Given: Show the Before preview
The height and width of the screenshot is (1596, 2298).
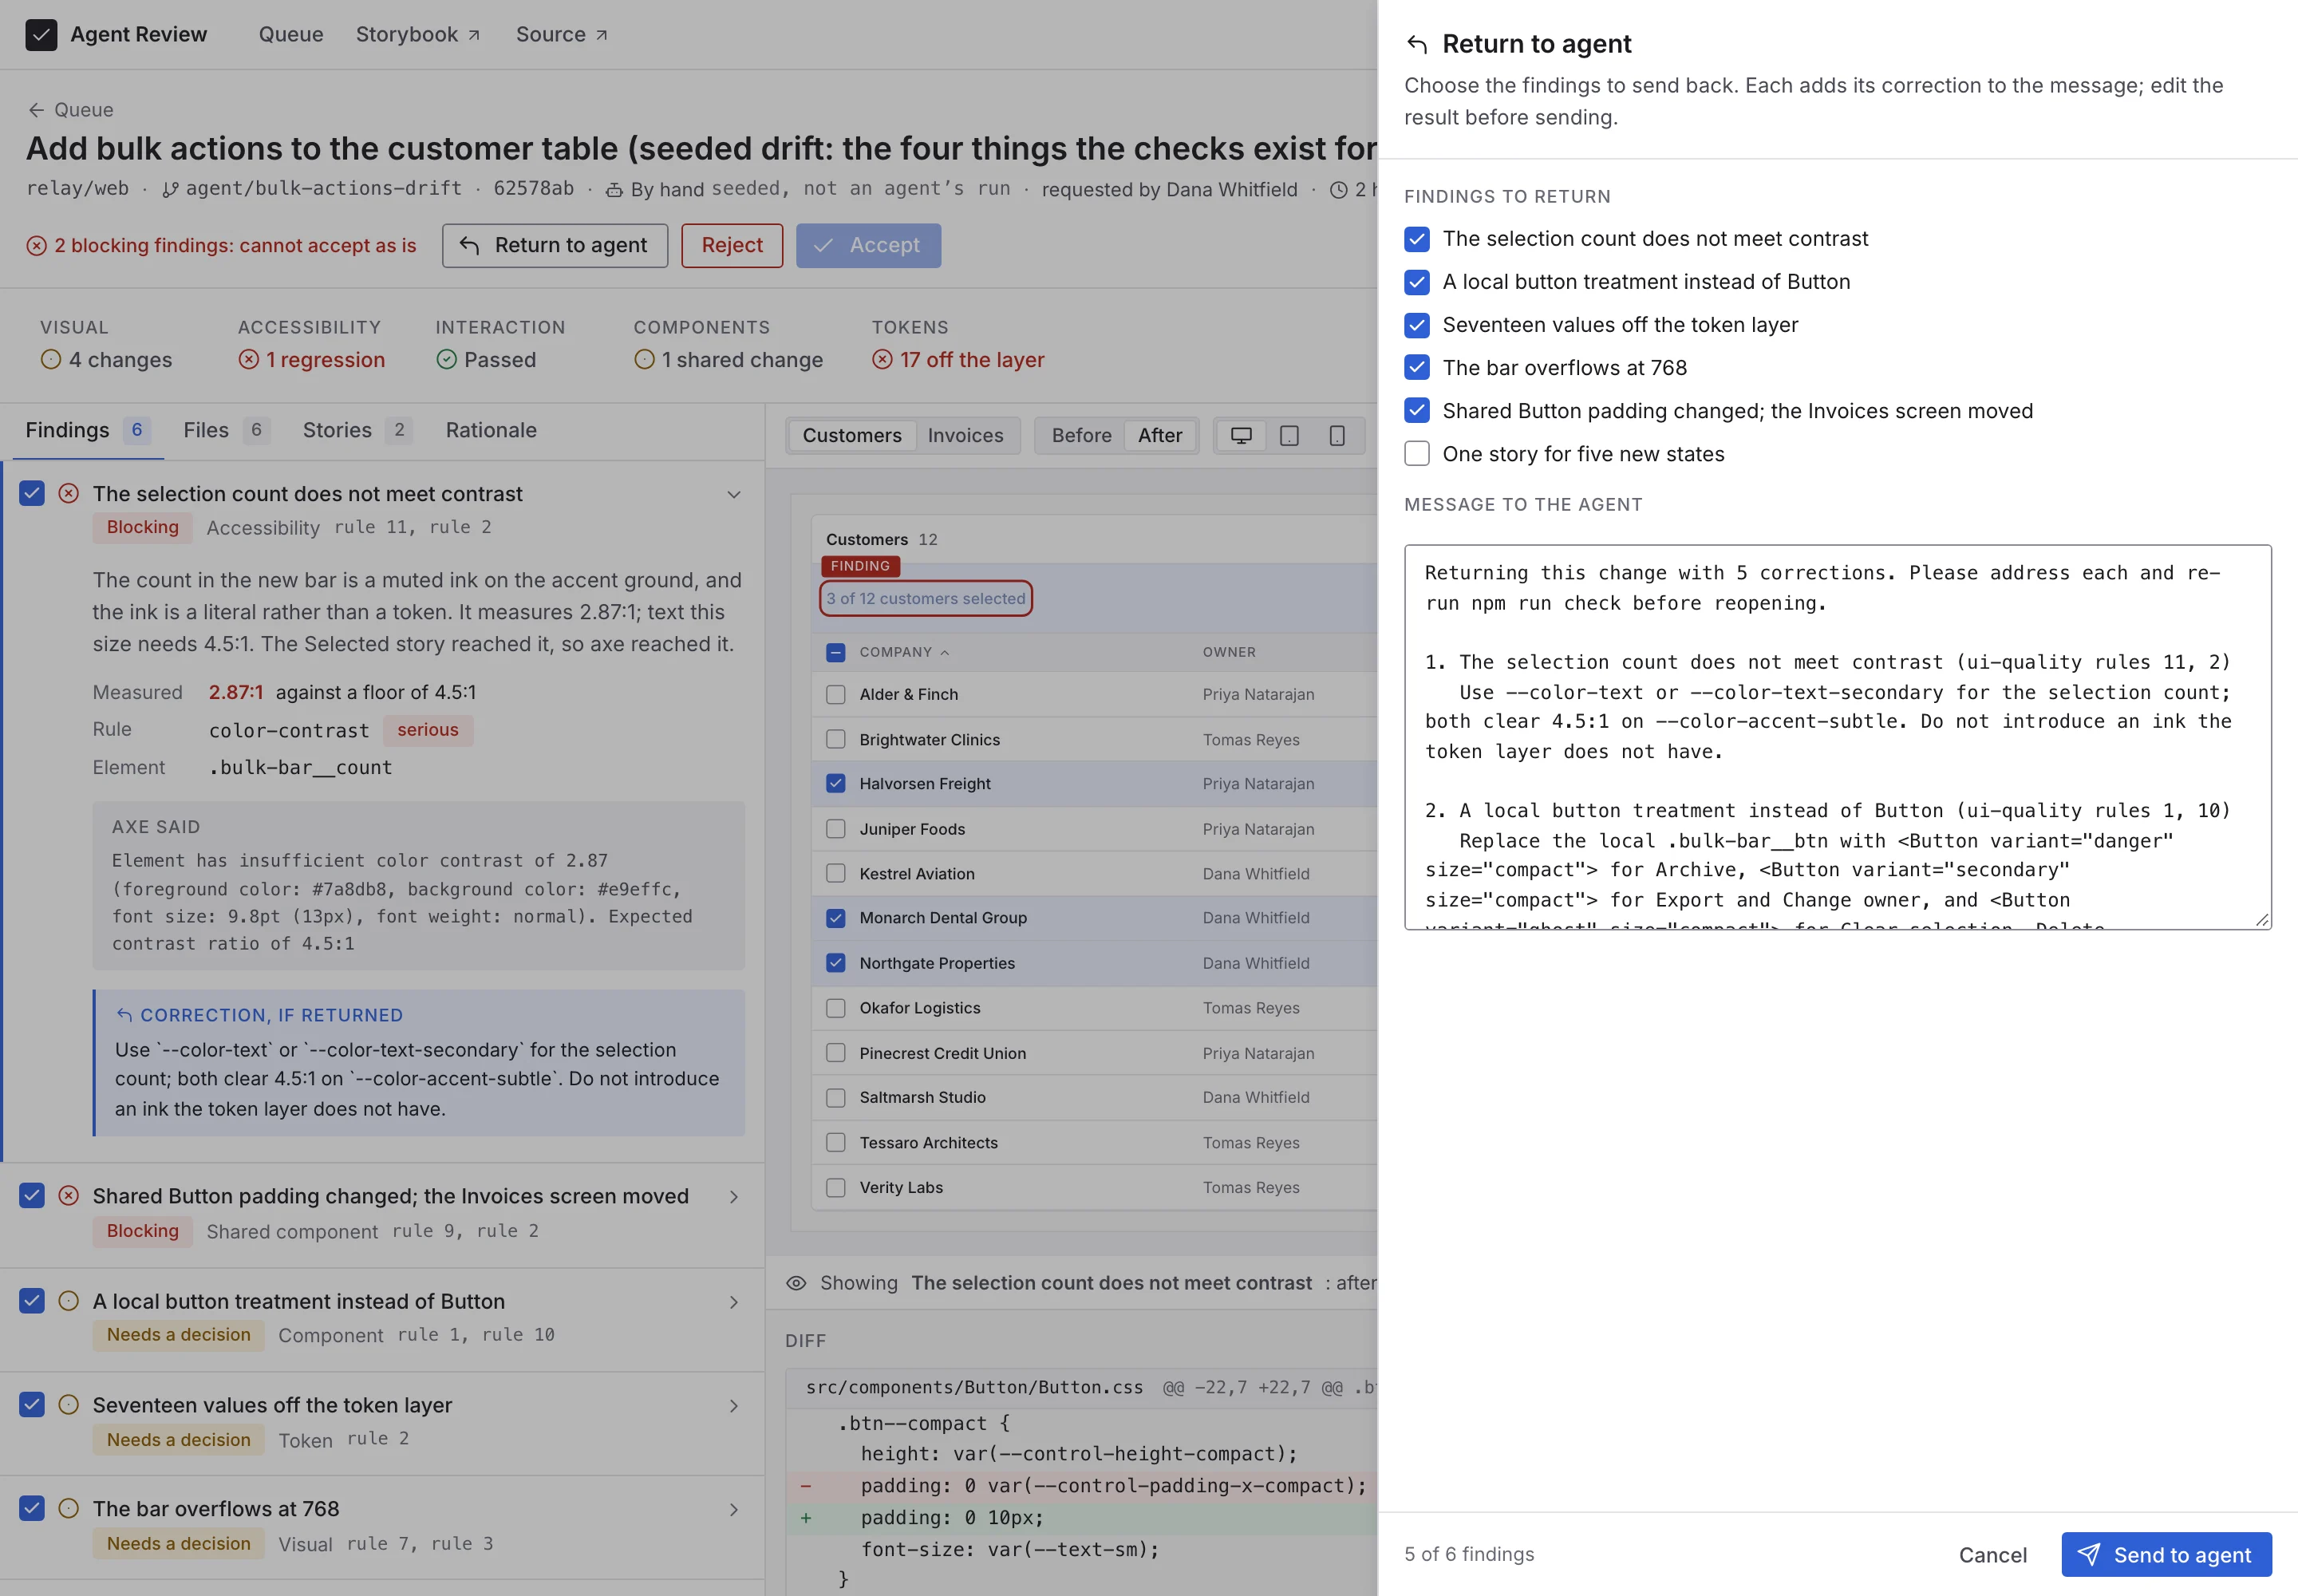Looking at the screenshot, I should pyautogui.click(x=1081, y=435).
